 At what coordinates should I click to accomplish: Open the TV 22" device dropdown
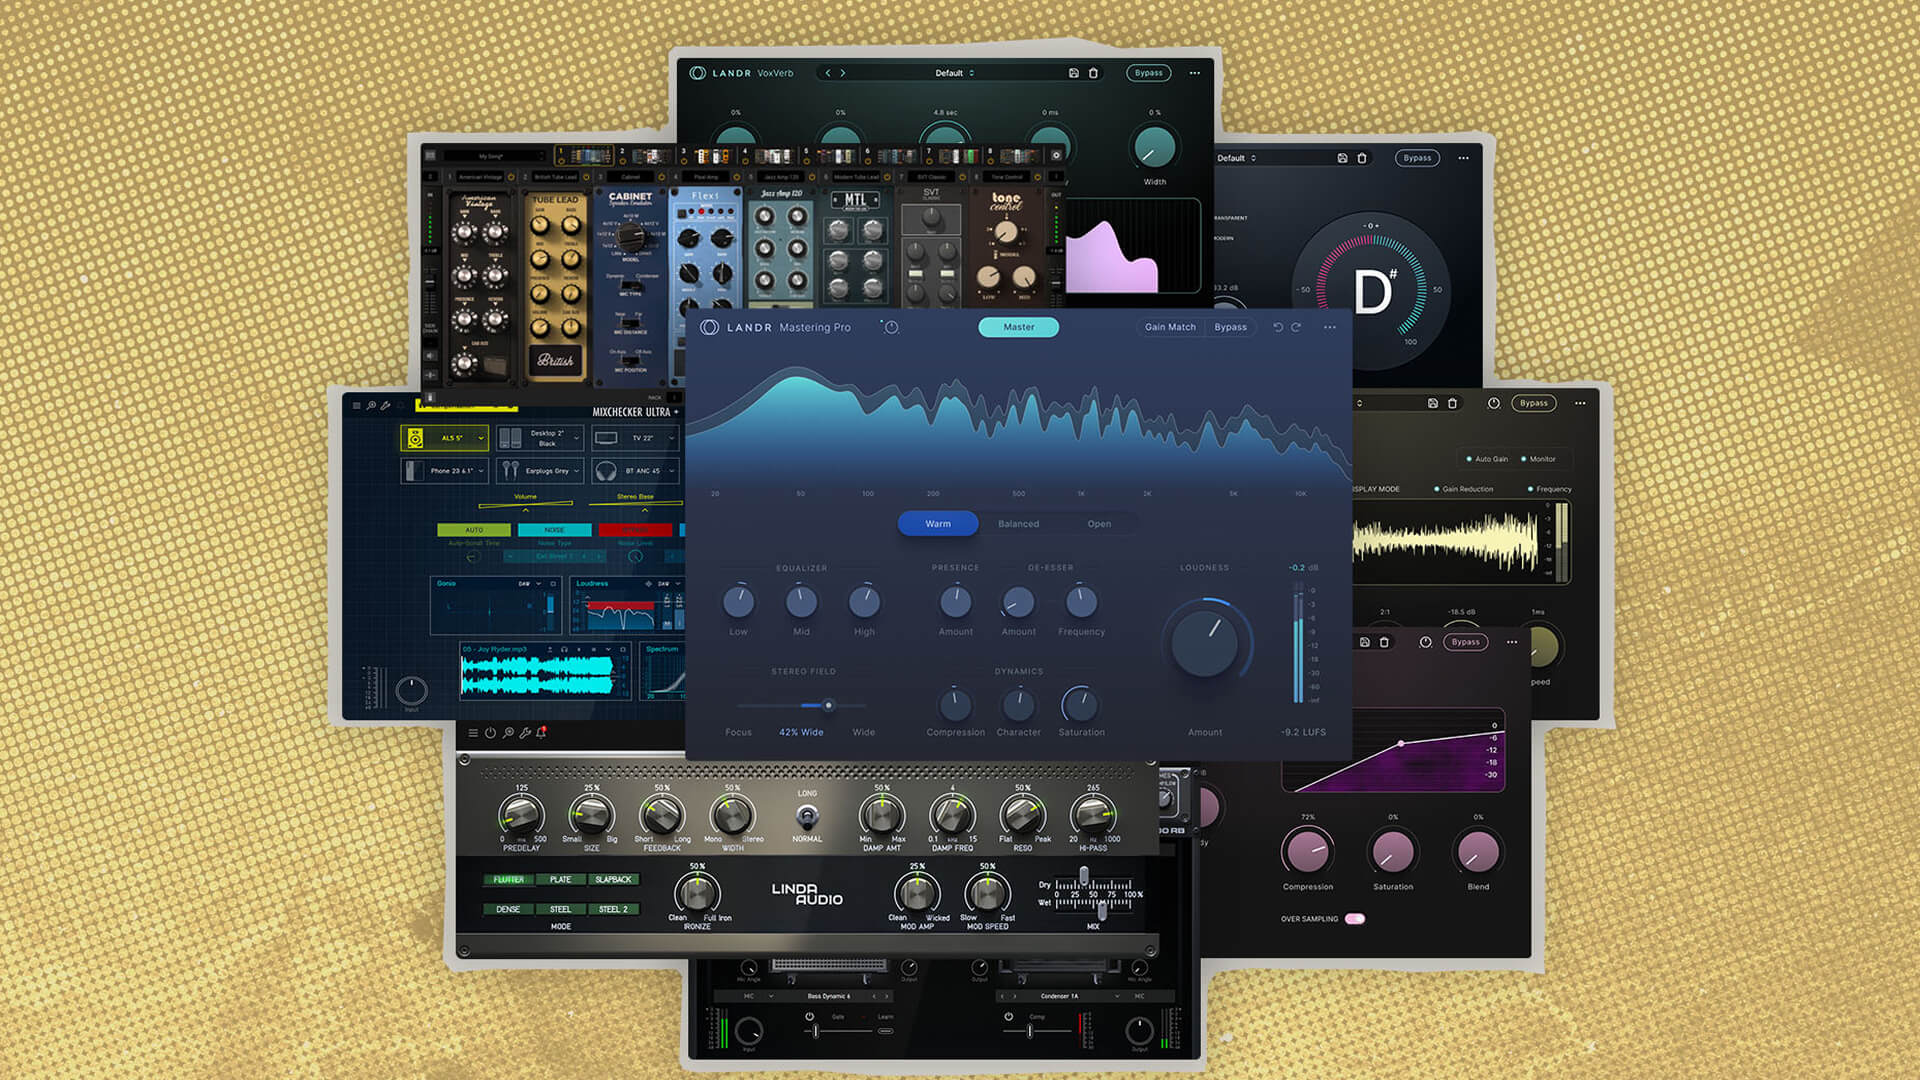coord(635,438)
